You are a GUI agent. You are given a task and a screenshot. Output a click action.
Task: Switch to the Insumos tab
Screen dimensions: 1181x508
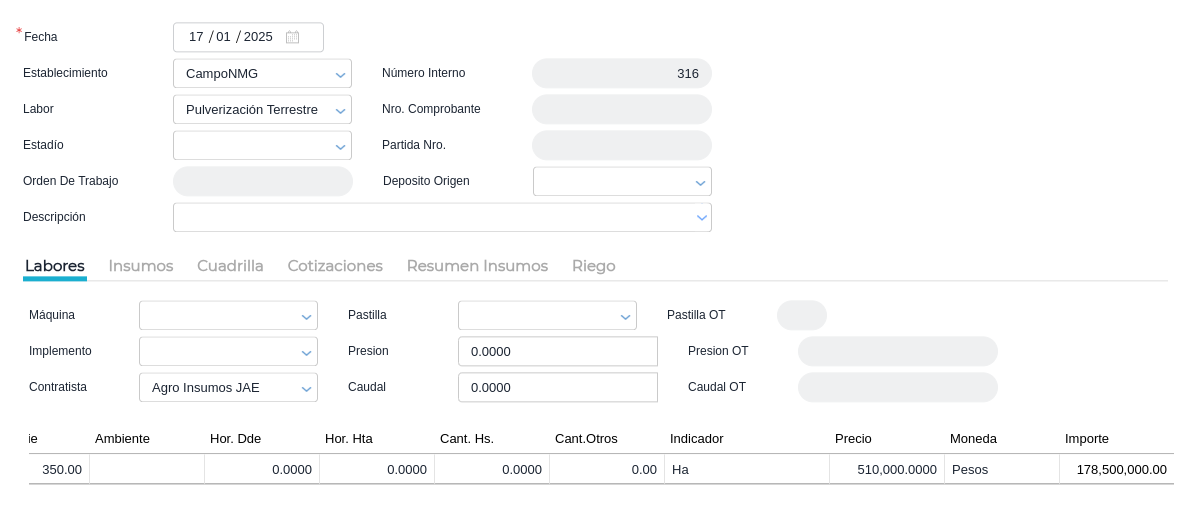click(x=141, y=266)
